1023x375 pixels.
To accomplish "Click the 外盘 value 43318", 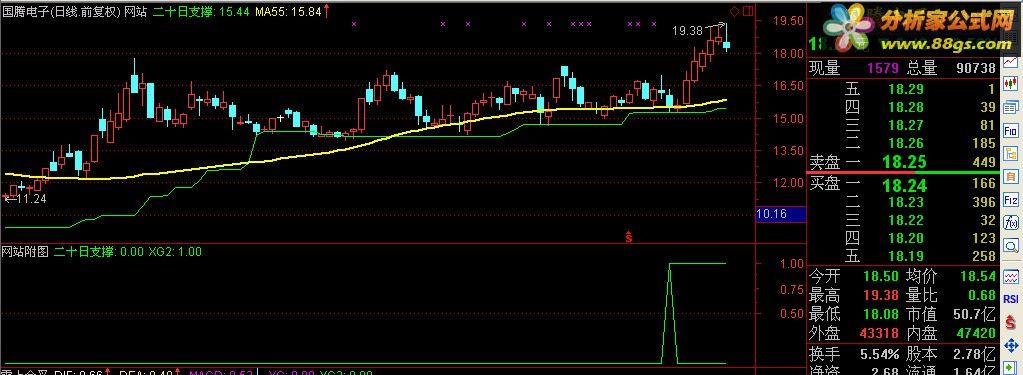I will [x=880, y=333].
